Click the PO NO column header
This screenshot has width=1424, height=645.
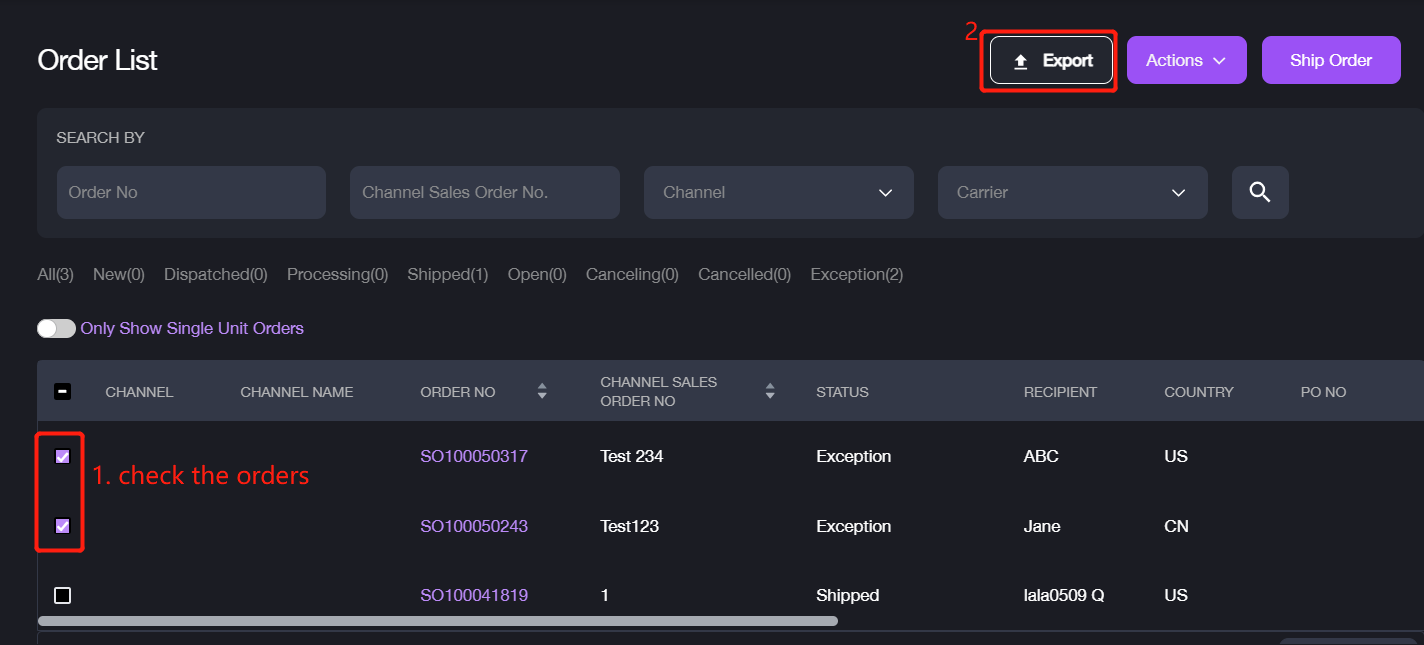[1323, 392]
